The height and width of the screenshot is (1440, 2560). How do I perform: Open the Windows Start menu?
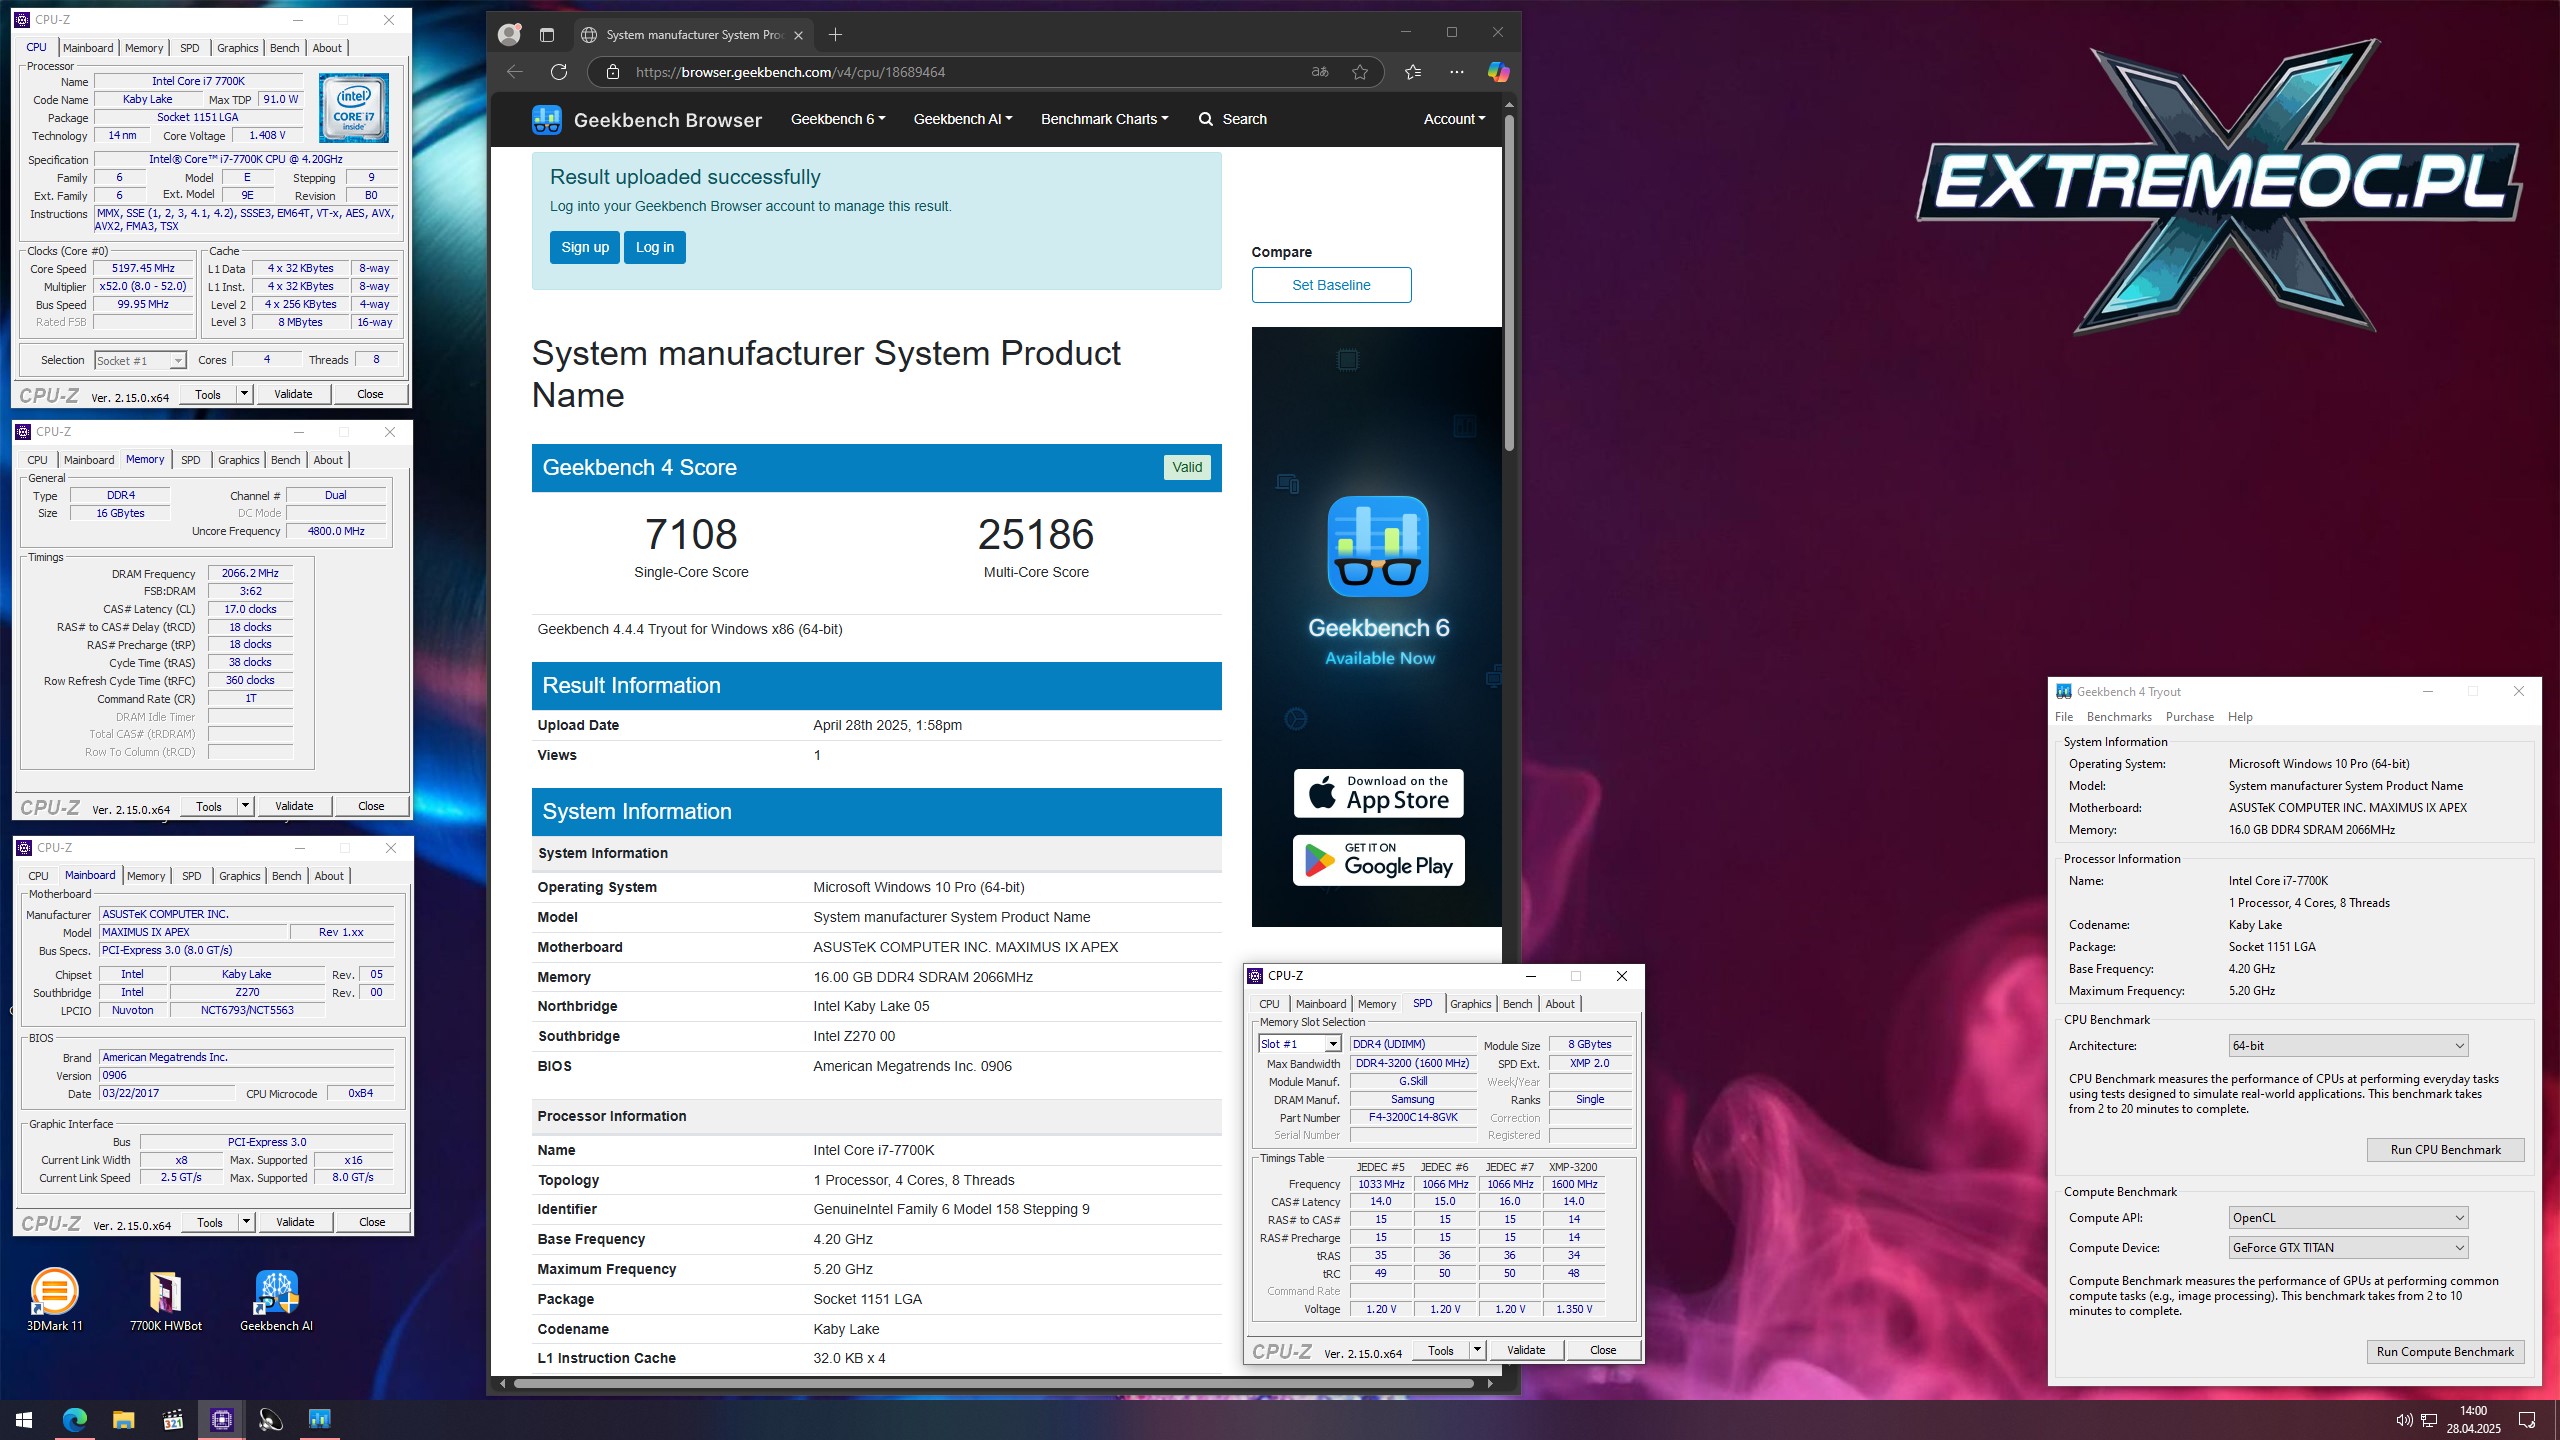coord(24,1419)
